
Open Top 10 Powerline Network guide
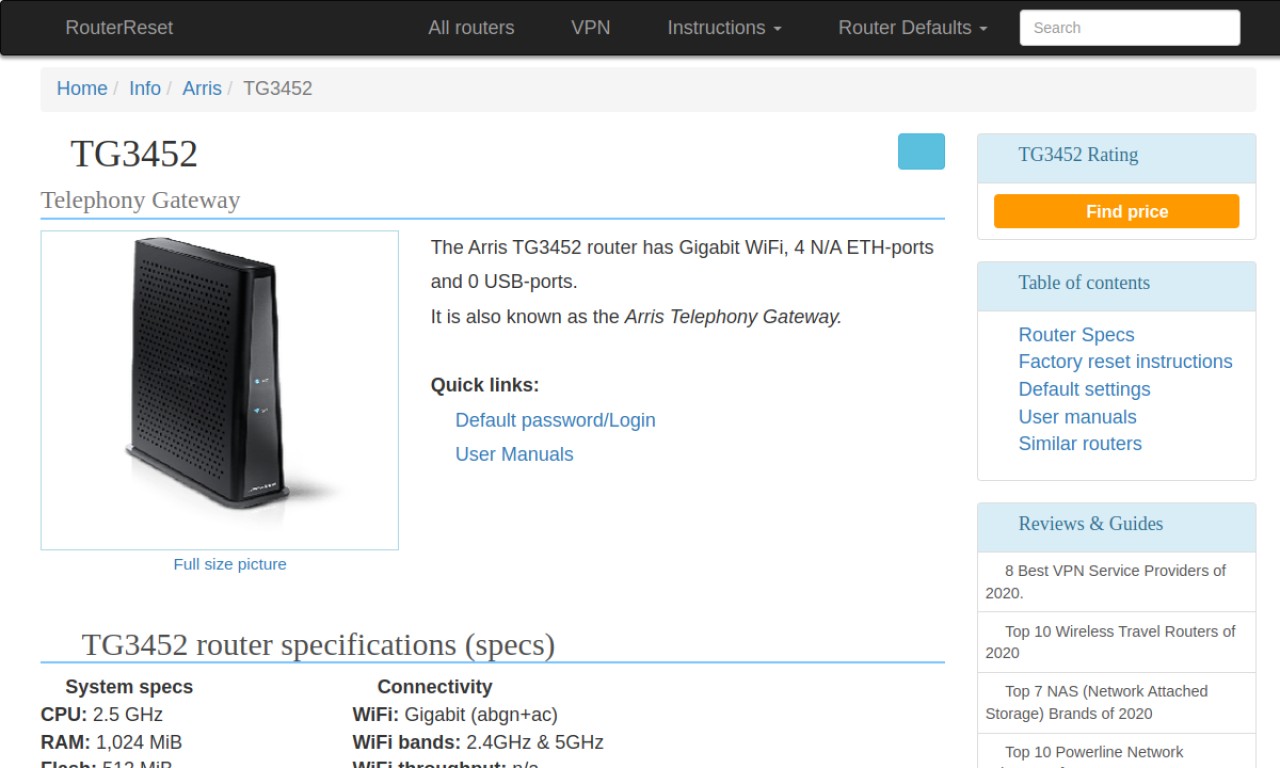1116,752
